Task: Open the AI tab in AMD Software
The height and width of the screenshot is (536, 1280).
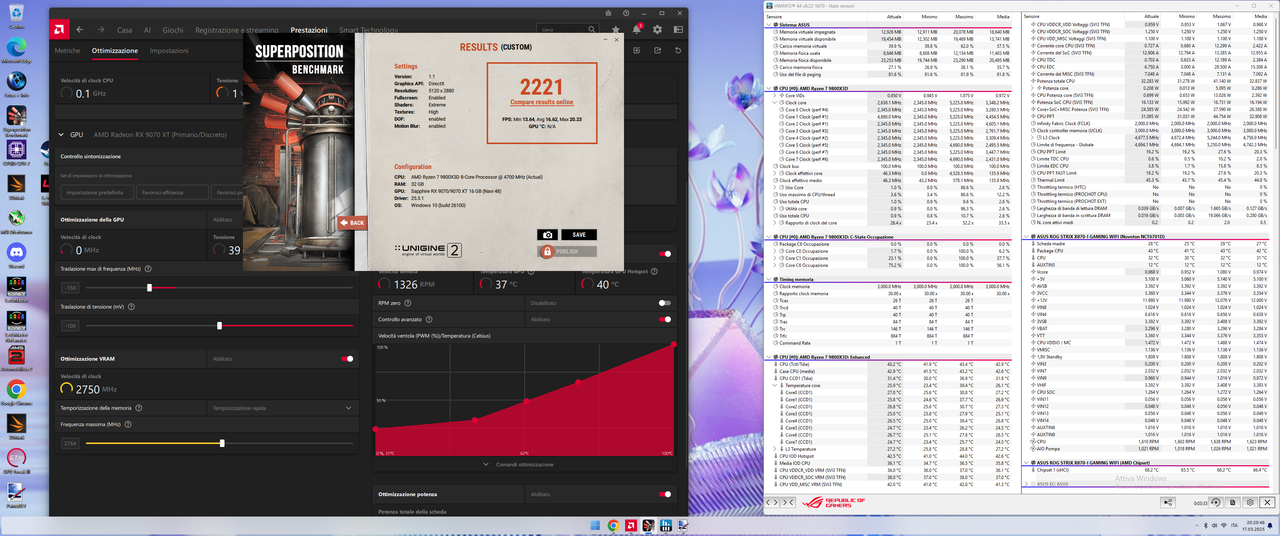Action: point(147,30)
